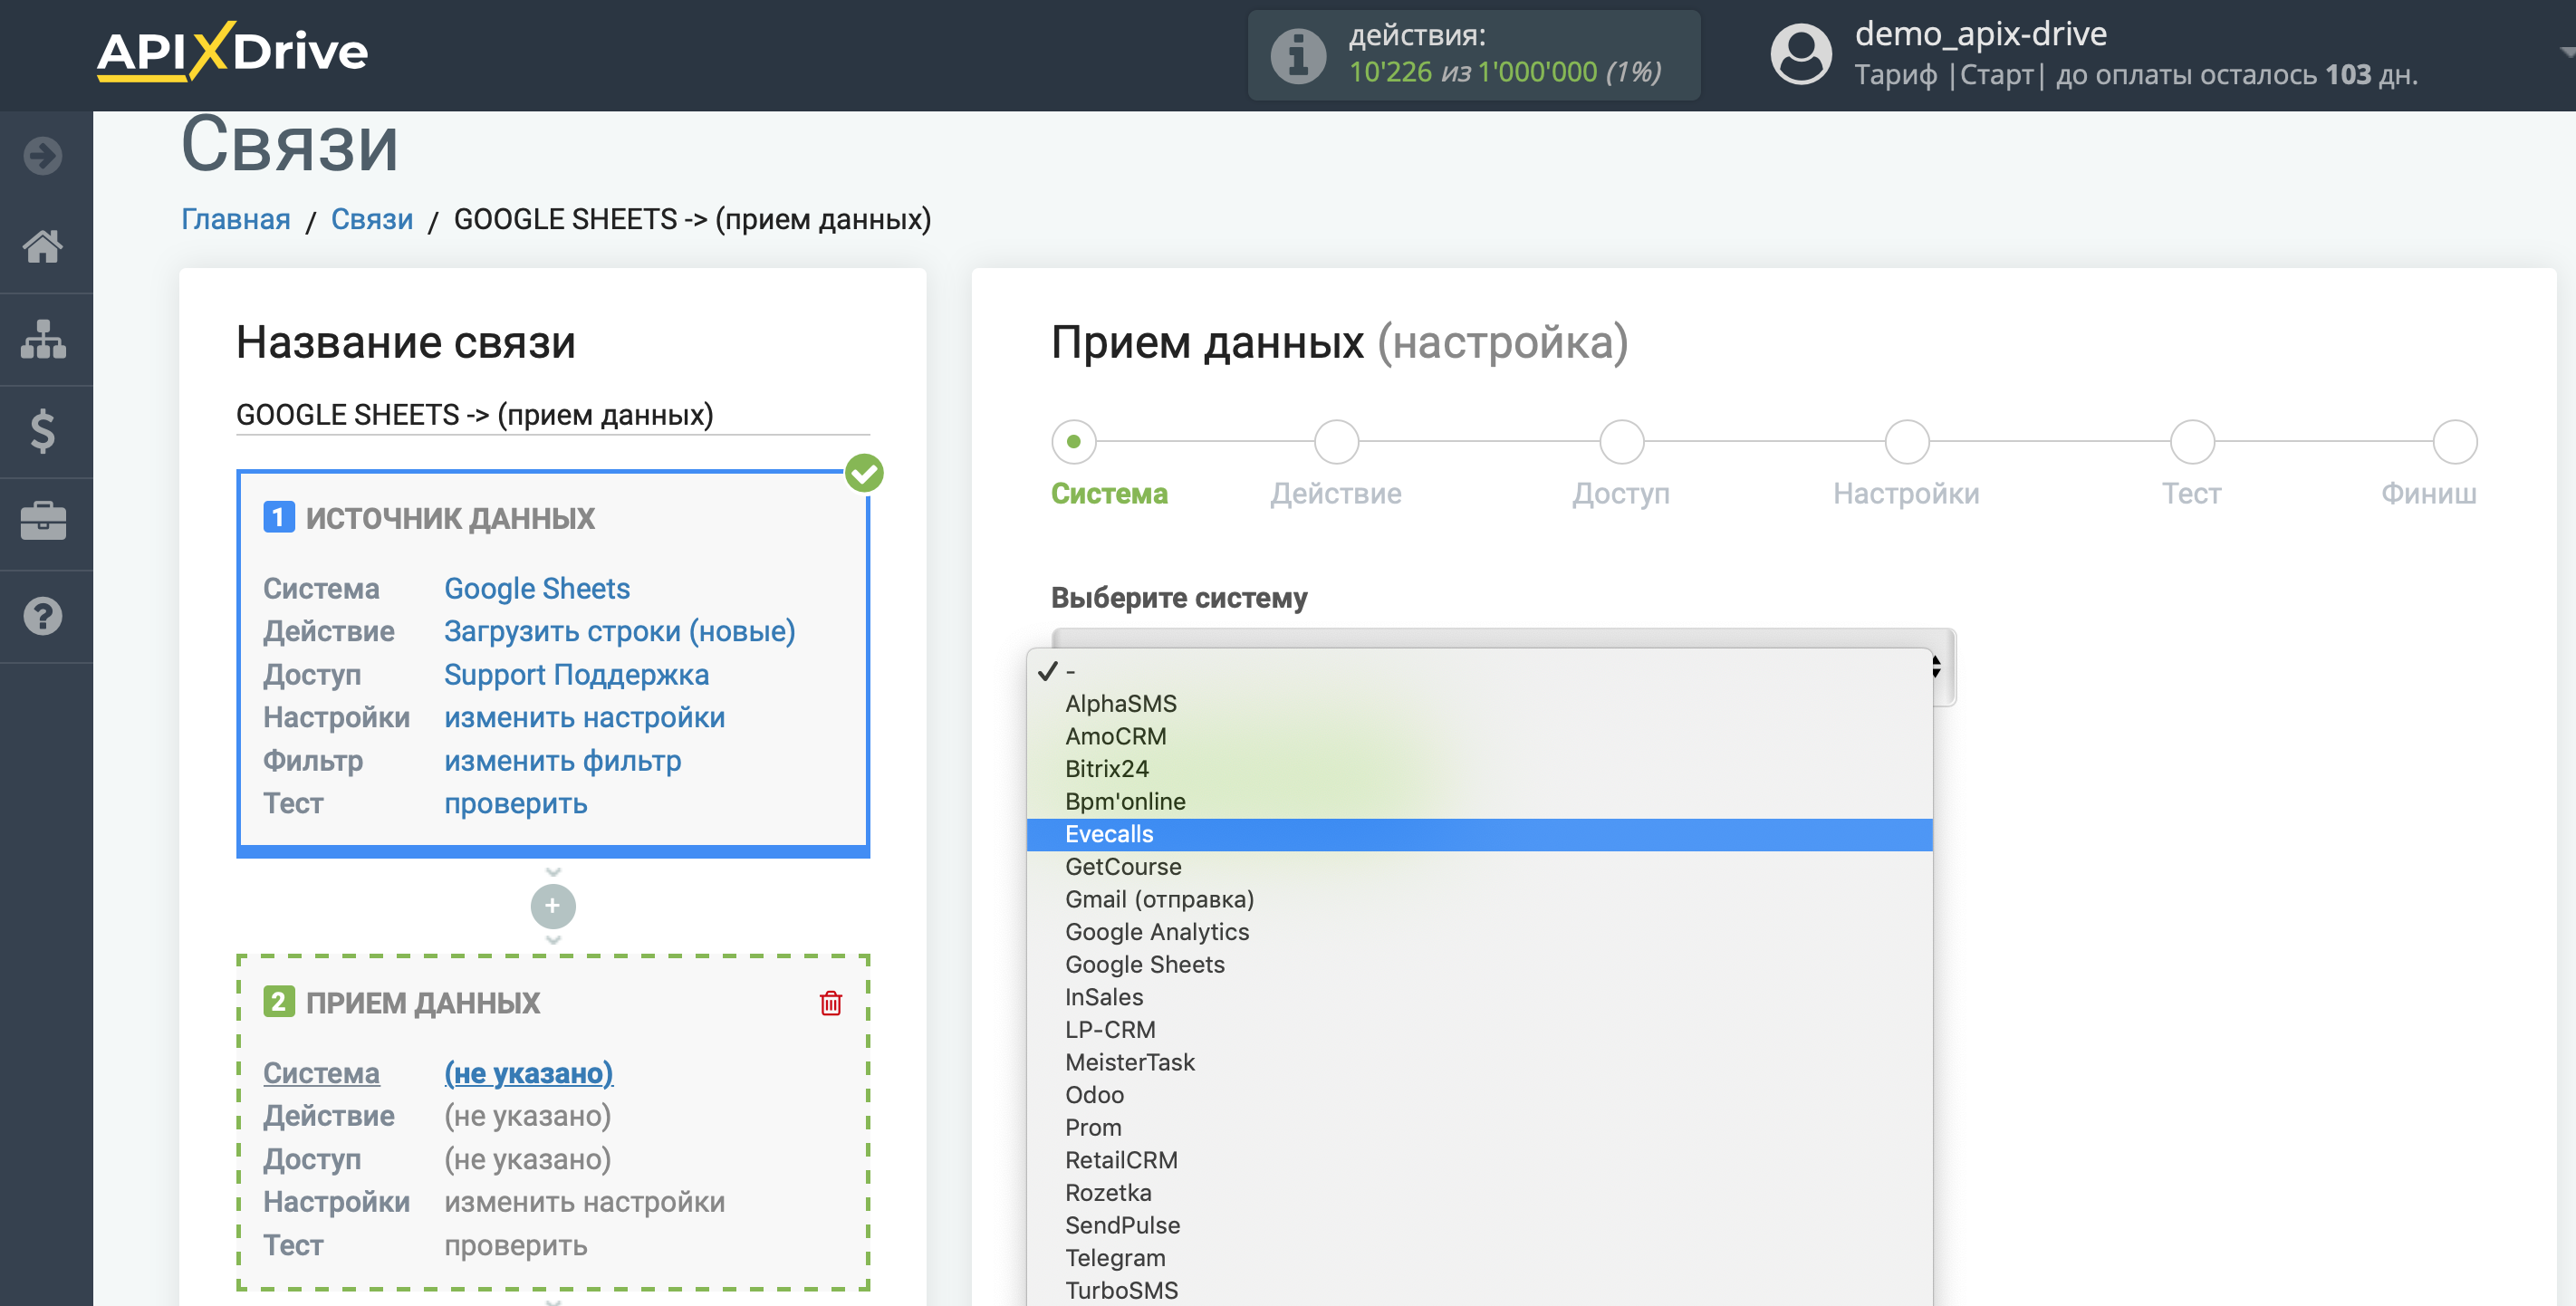Viewport: 2576px width, 1306px height.
Task: Select AlphaSMS from system list
Action: click(1479, 704)
